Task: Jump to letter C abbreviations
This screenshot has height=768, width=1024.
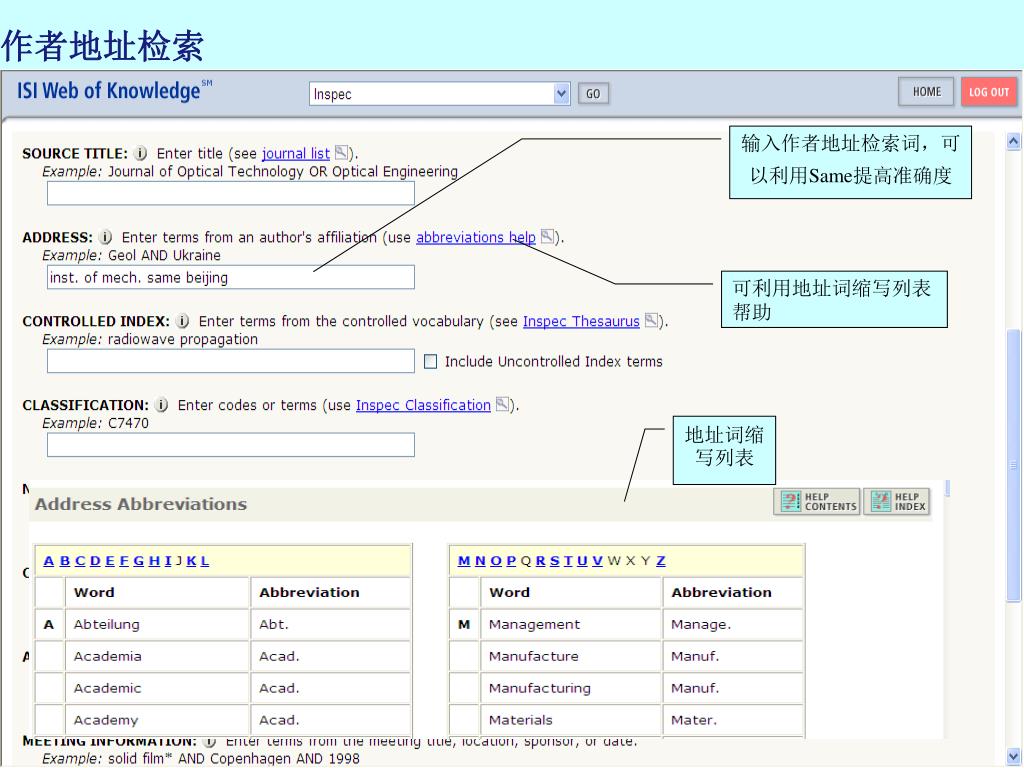Action: click(x=80, y=561)
